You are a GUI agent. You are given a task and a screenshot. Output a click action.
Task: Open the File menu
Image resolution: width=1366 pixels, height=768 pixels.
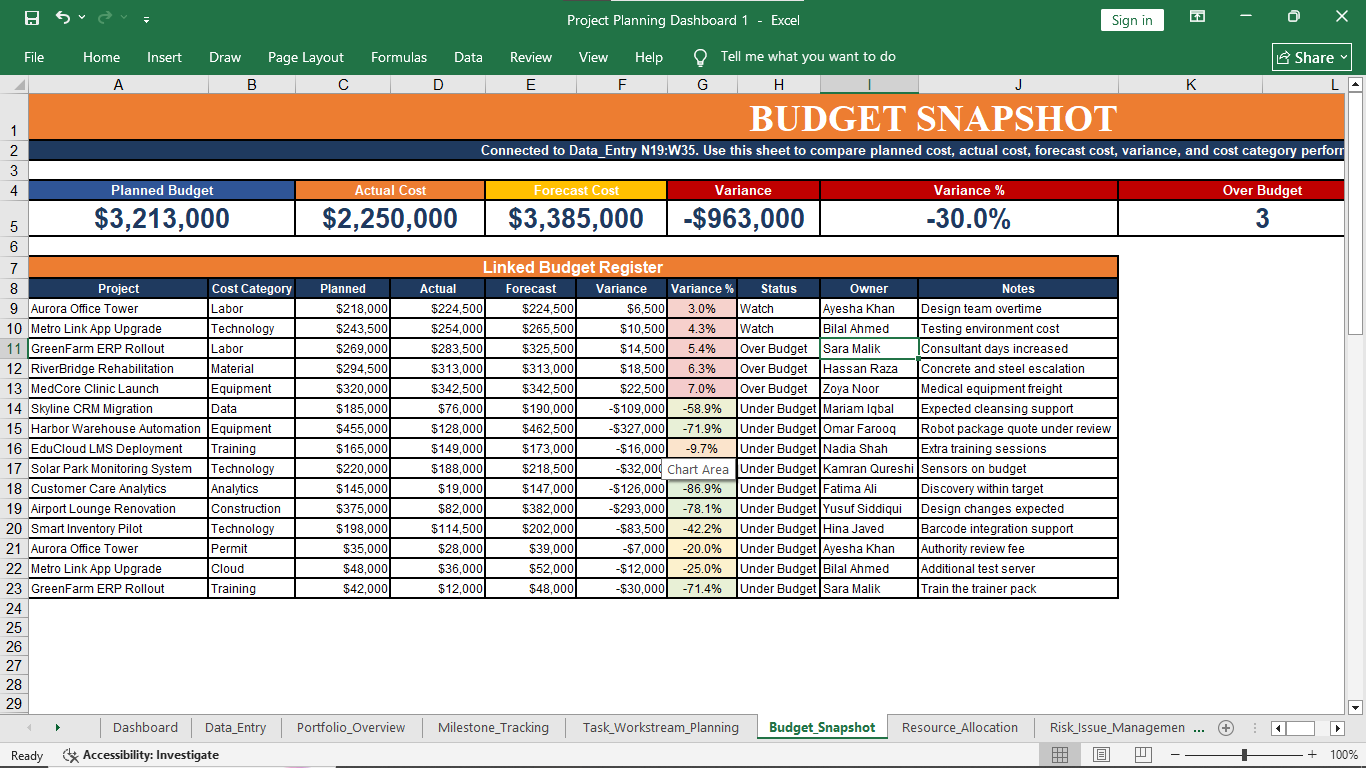[x=34, y=57]
